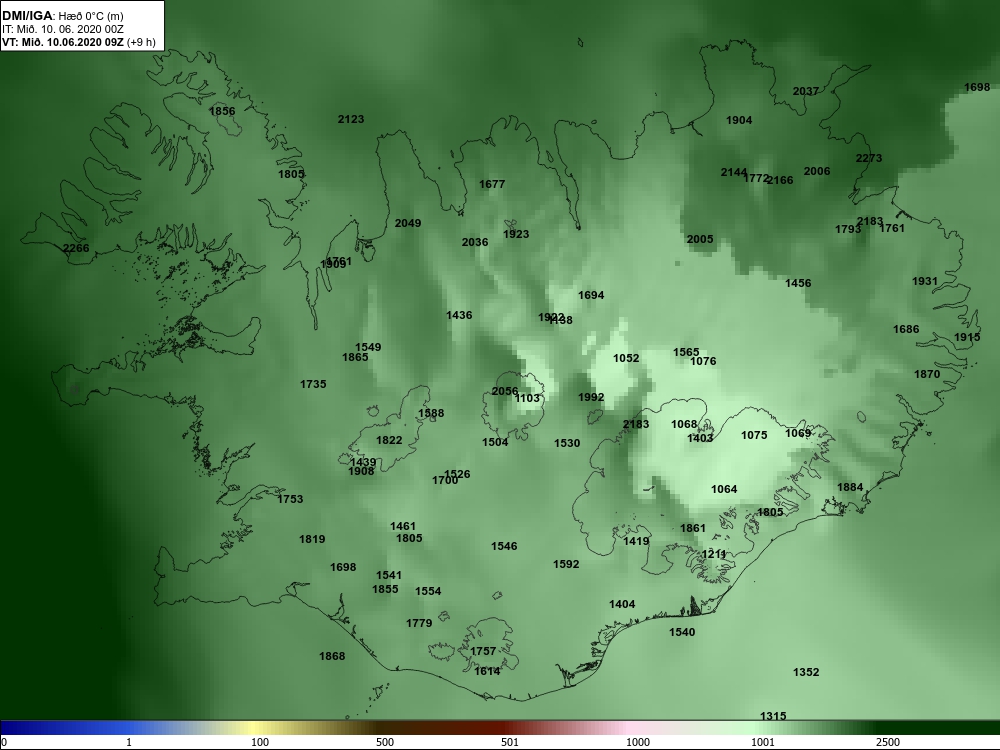Click the map value '2005'
The height and width of the screenshot is (750, 1000).
(700, 239)
